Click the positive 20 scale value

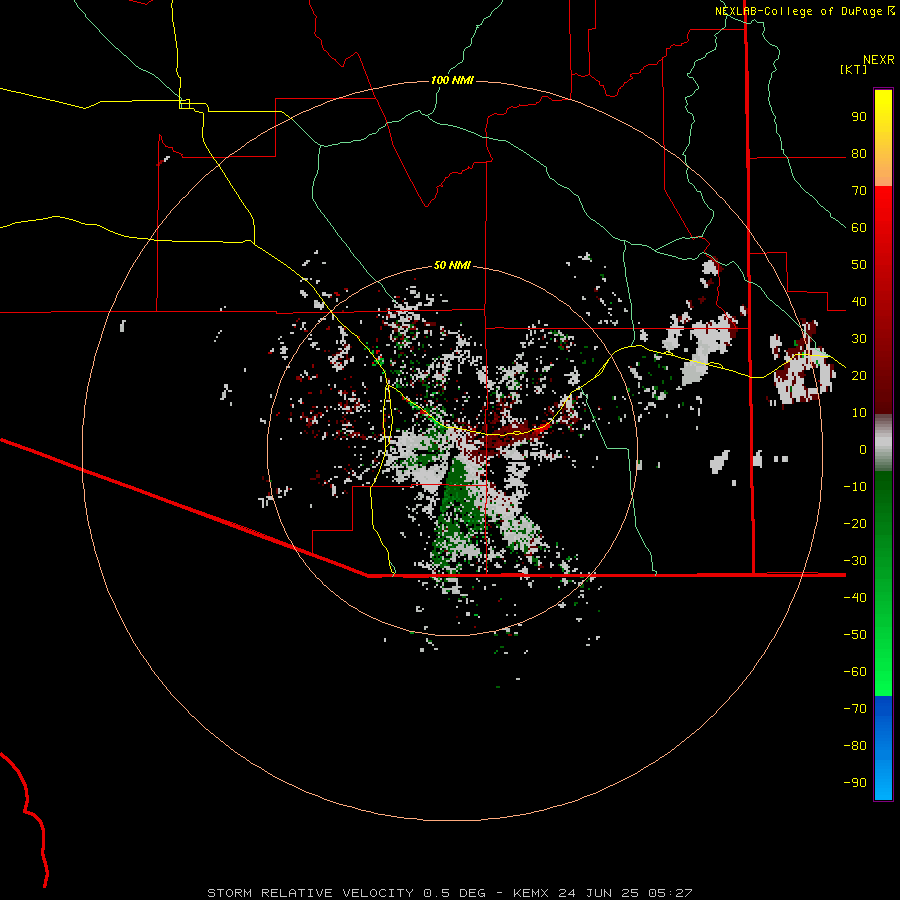pos(859,375)
